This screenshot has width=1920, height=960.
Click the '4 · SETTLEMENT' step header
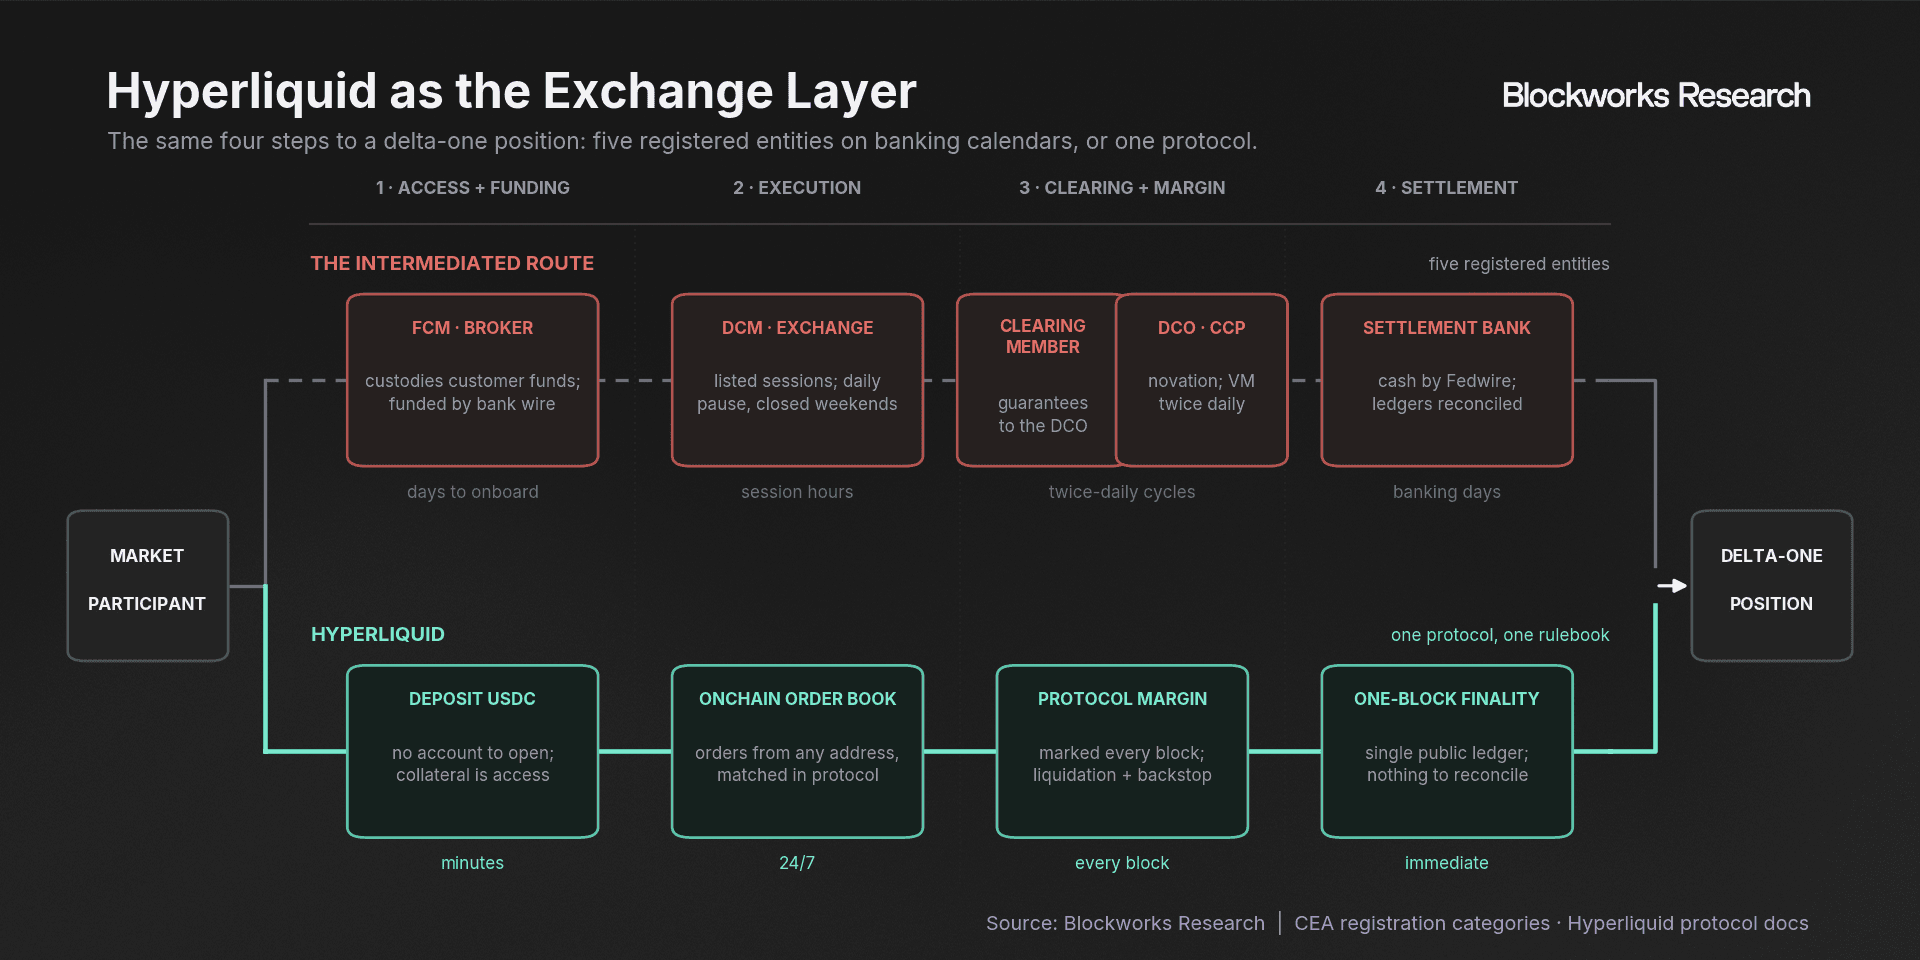(1447, 188)
